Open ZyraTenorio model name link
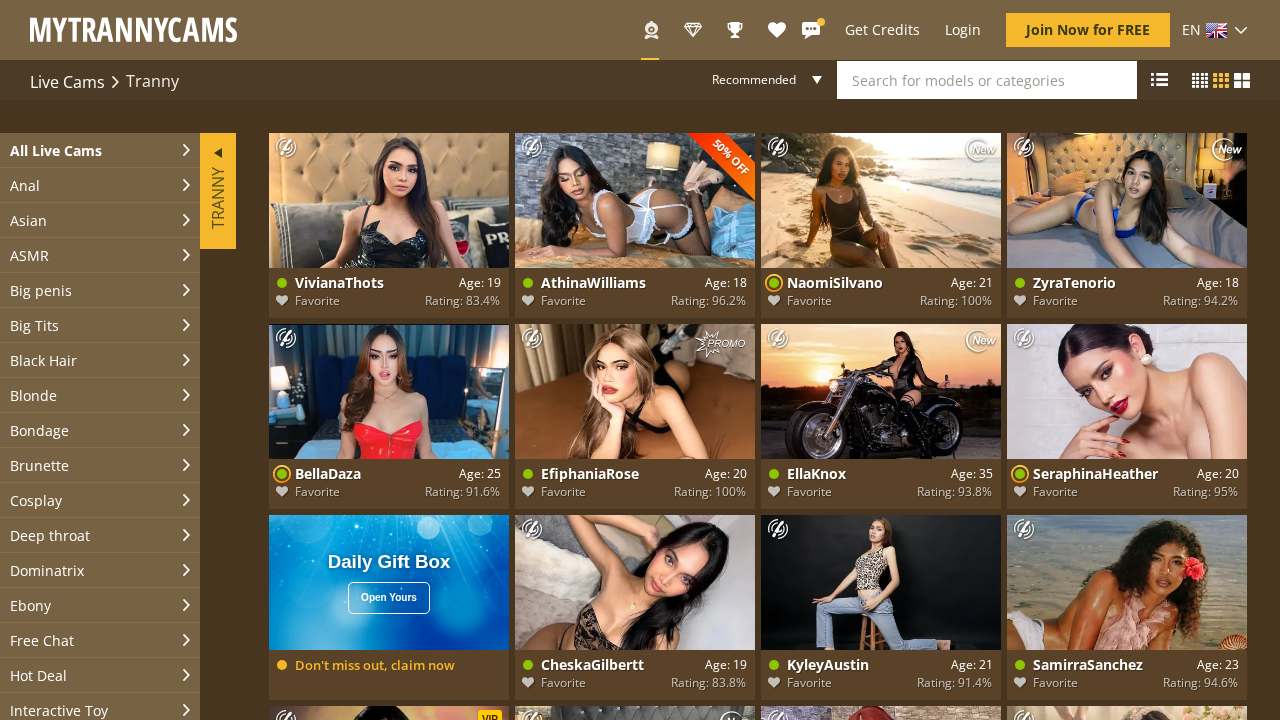This screenshot has height=720, width=1280. point(1074,283)
